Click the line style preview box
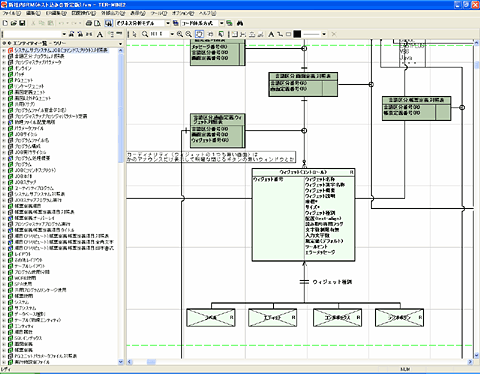The width and height of the screenshot is (480, 374). (311, 34)
